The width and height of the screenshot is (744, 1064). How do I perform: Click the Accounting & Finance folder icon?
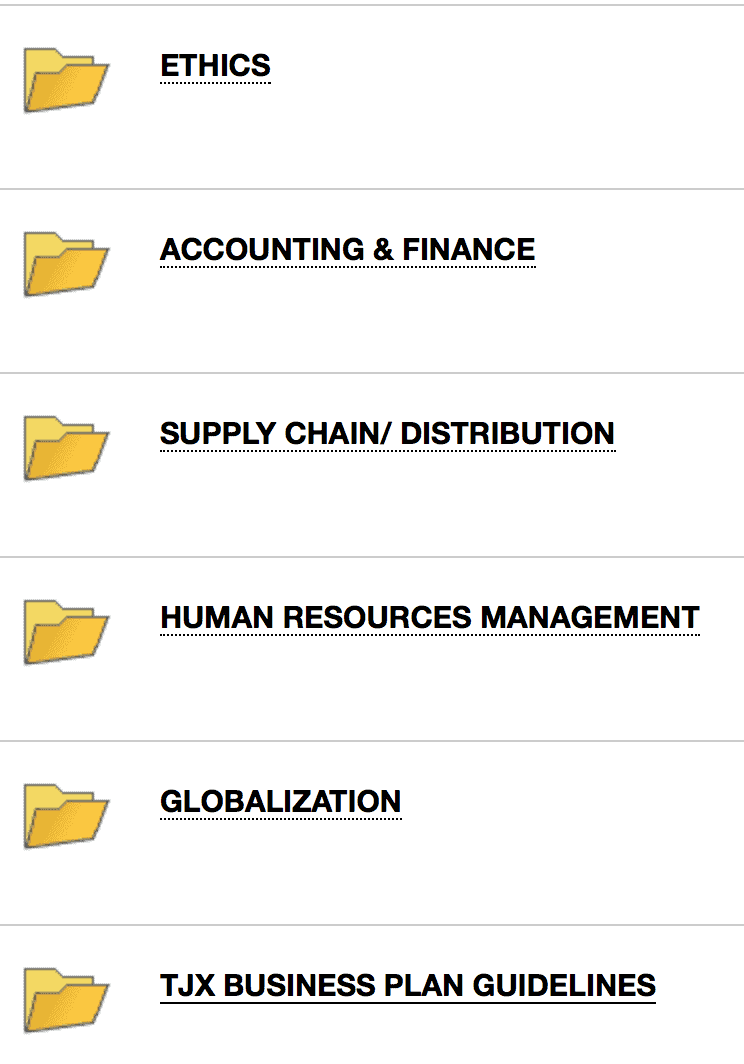pyautogui.click(x=65, y=265)
